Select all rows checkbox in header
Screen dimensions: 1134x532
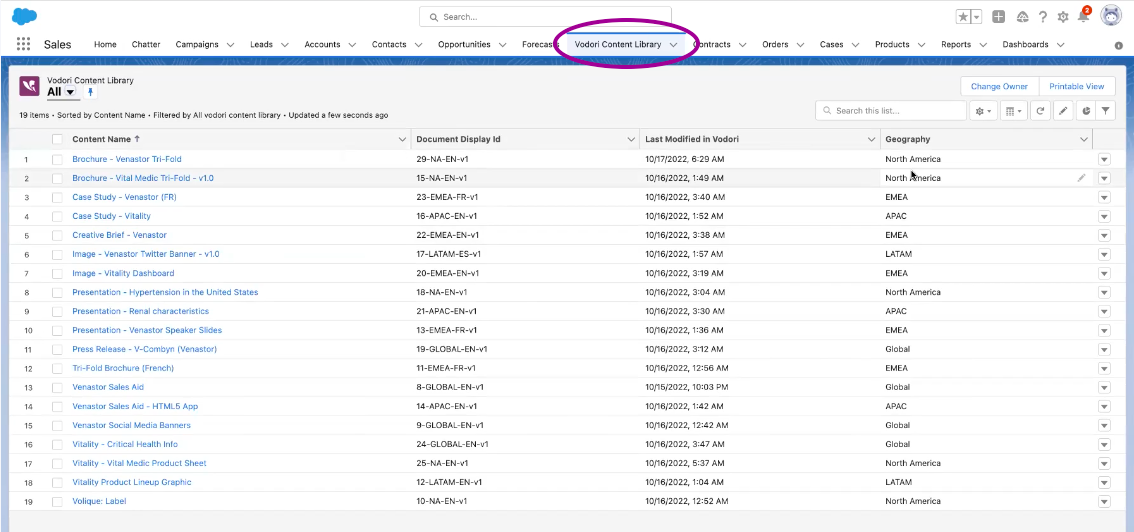[57, 139]
